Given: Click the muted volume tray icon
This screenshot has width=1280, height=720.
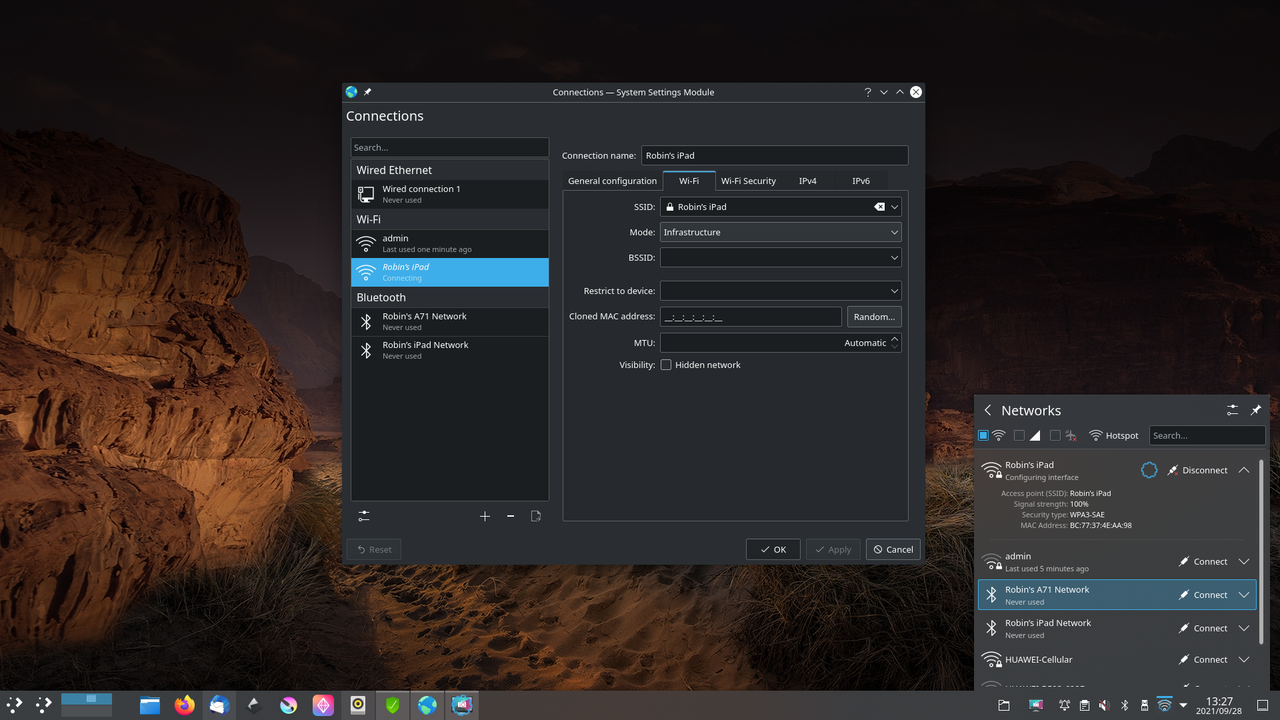Looking at the screenshot, I should tap(1104, 705).
